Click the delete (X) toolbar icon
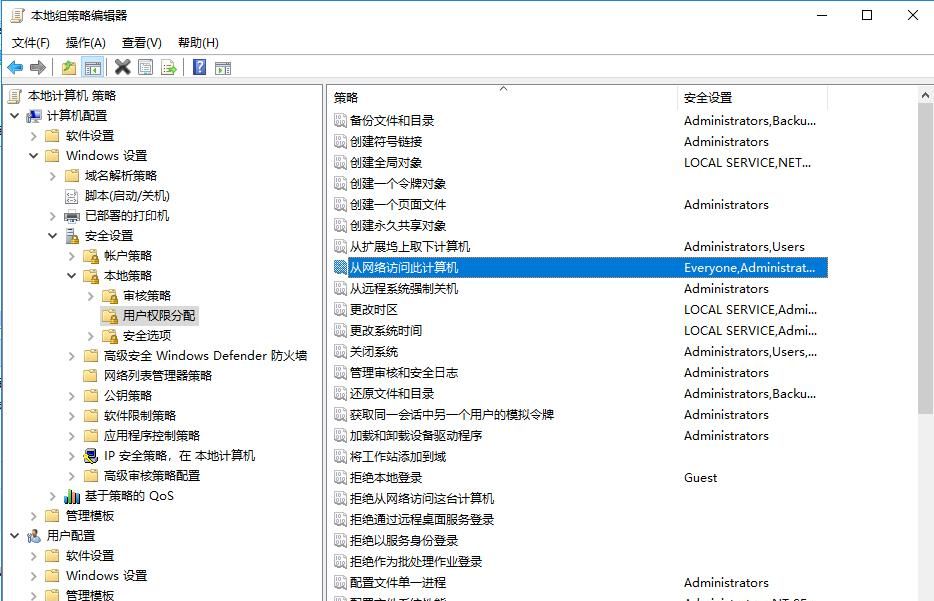 (x=122, y=67)
